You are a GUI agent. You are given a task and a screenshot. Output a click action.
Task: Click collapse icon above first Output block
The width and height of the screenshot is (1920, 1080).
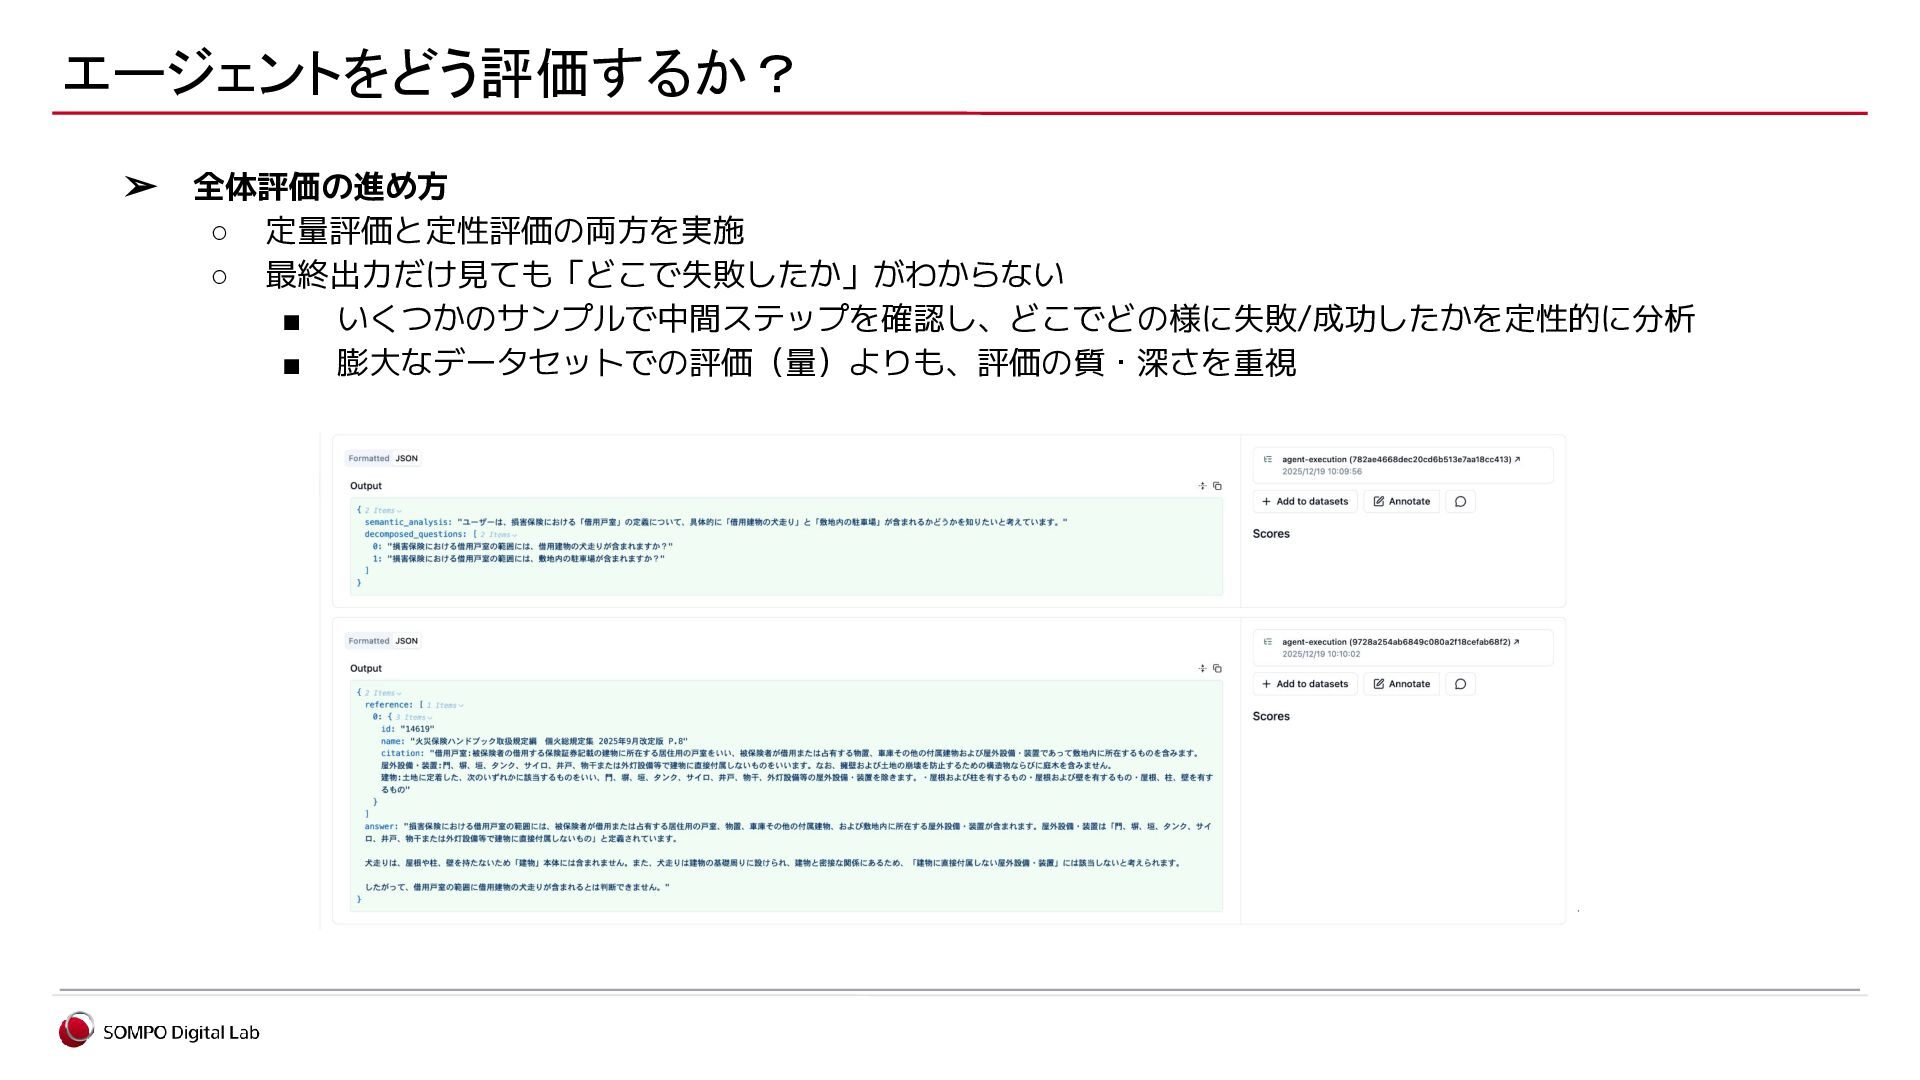pos(1202,486)
